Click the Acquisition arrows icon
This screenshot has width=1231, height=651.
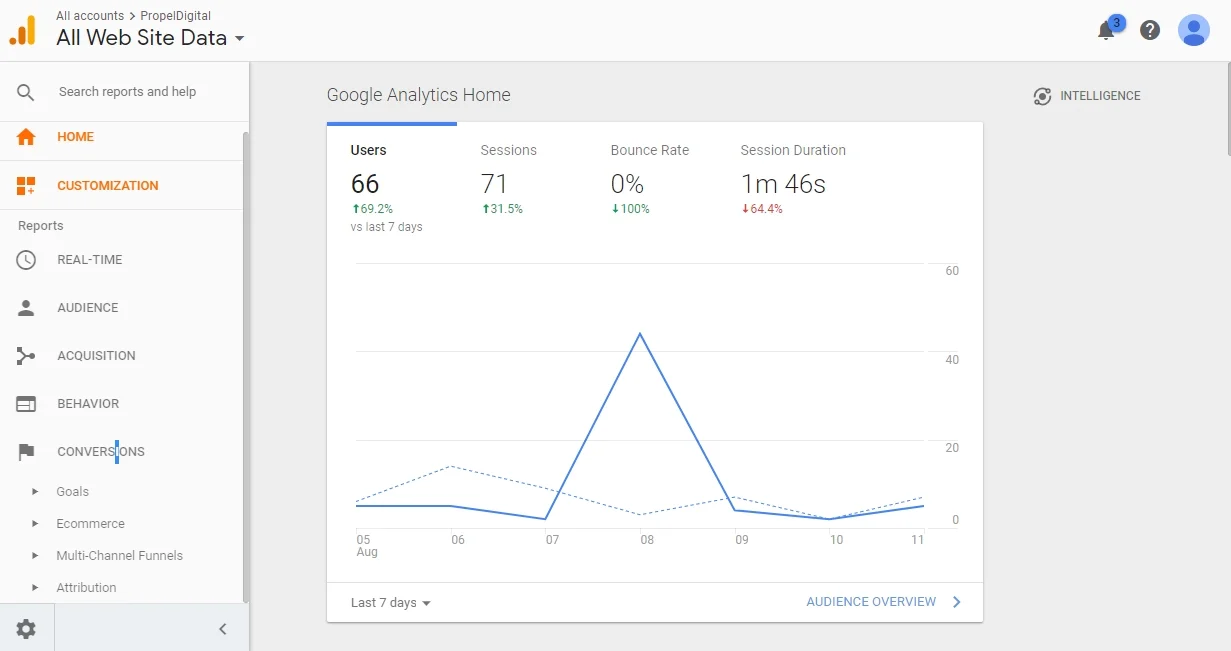pos(26,356)
